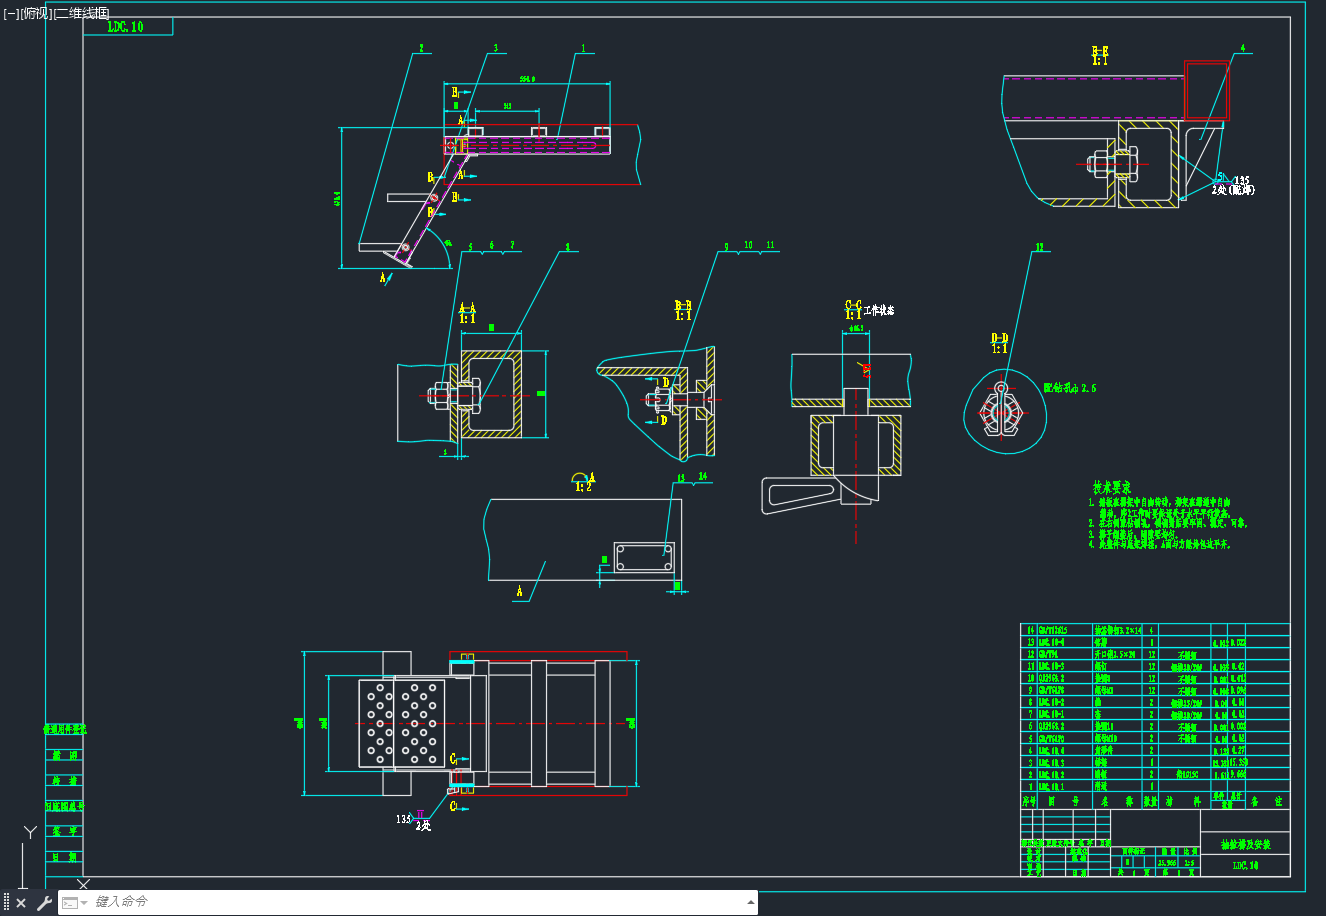Select the 技术要求 technical requirements heading
This screenshot has height=916, width=1326.
(x=1111, y=488)
